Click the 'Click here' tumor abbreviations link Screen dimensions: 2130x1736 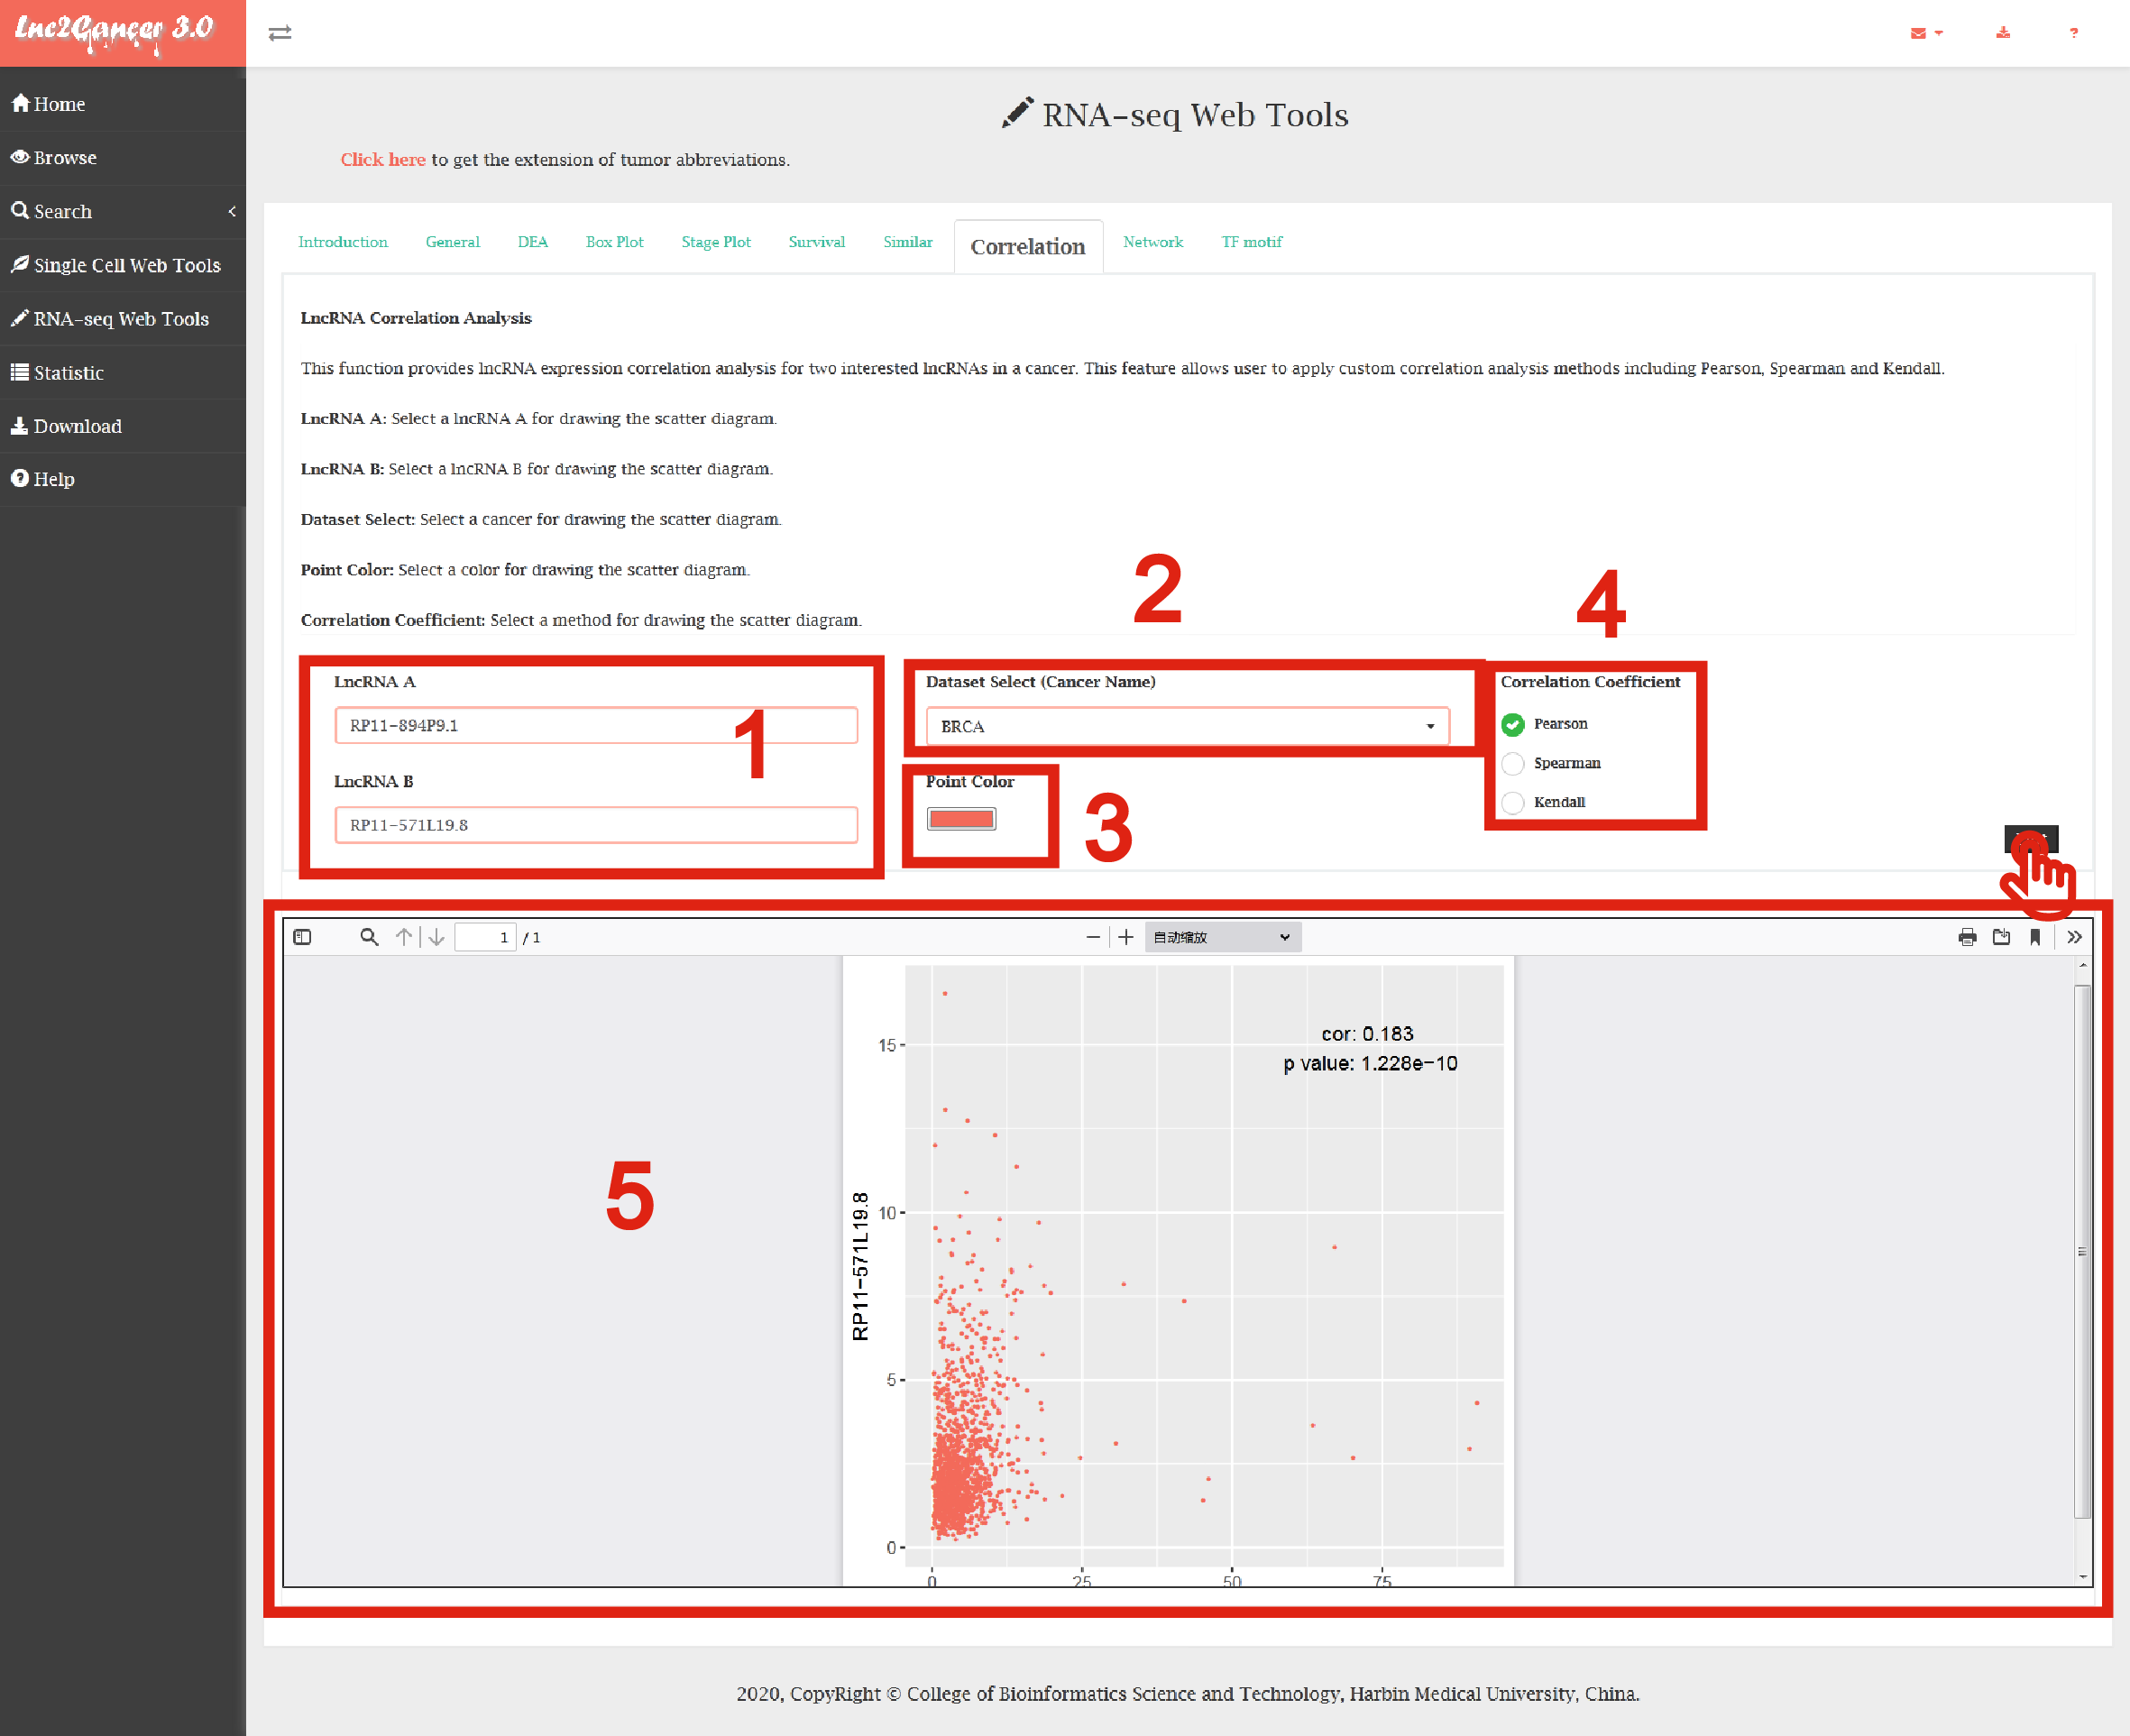pyautogui.click(x=382, y=160)
